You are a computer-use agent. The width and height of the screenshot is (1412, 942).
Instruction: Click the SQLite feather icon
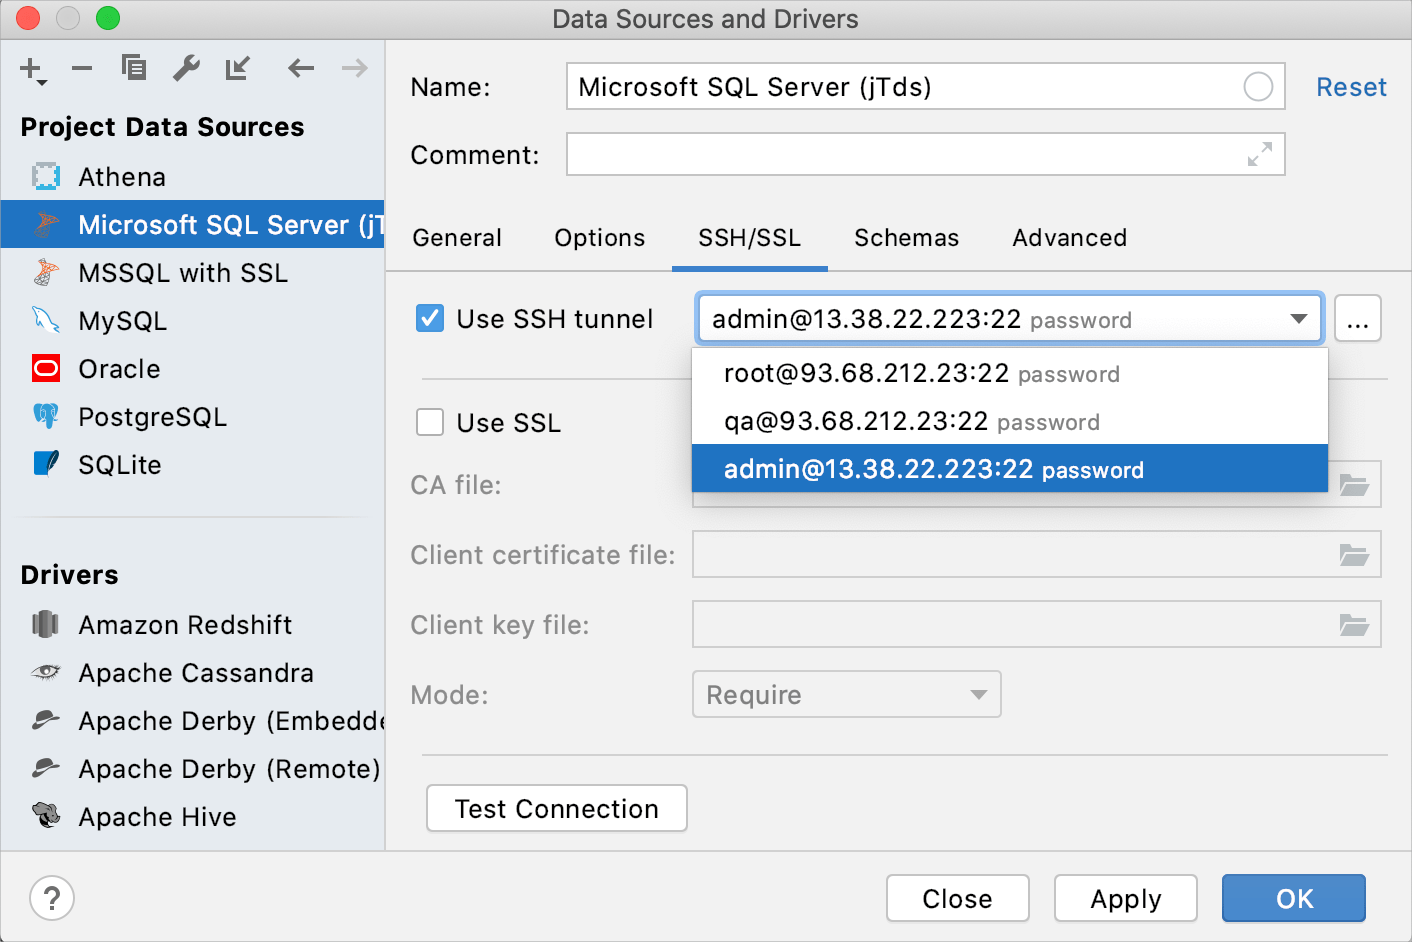[x=46, y=465]
